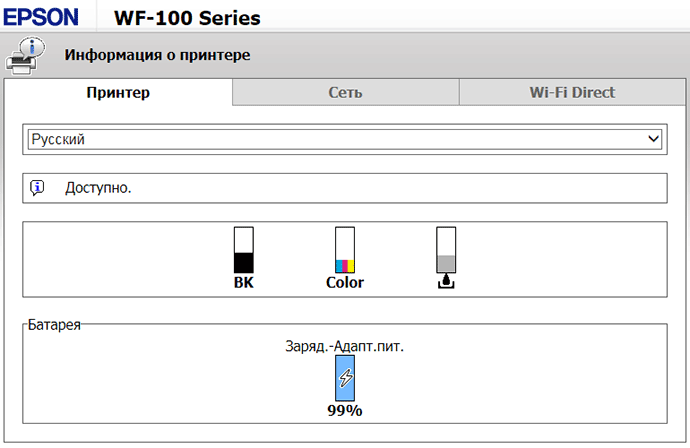Open the language dropdown showing Русский
Image resolution: width=690 pixels, height=448 pixels.
(345, 139)
